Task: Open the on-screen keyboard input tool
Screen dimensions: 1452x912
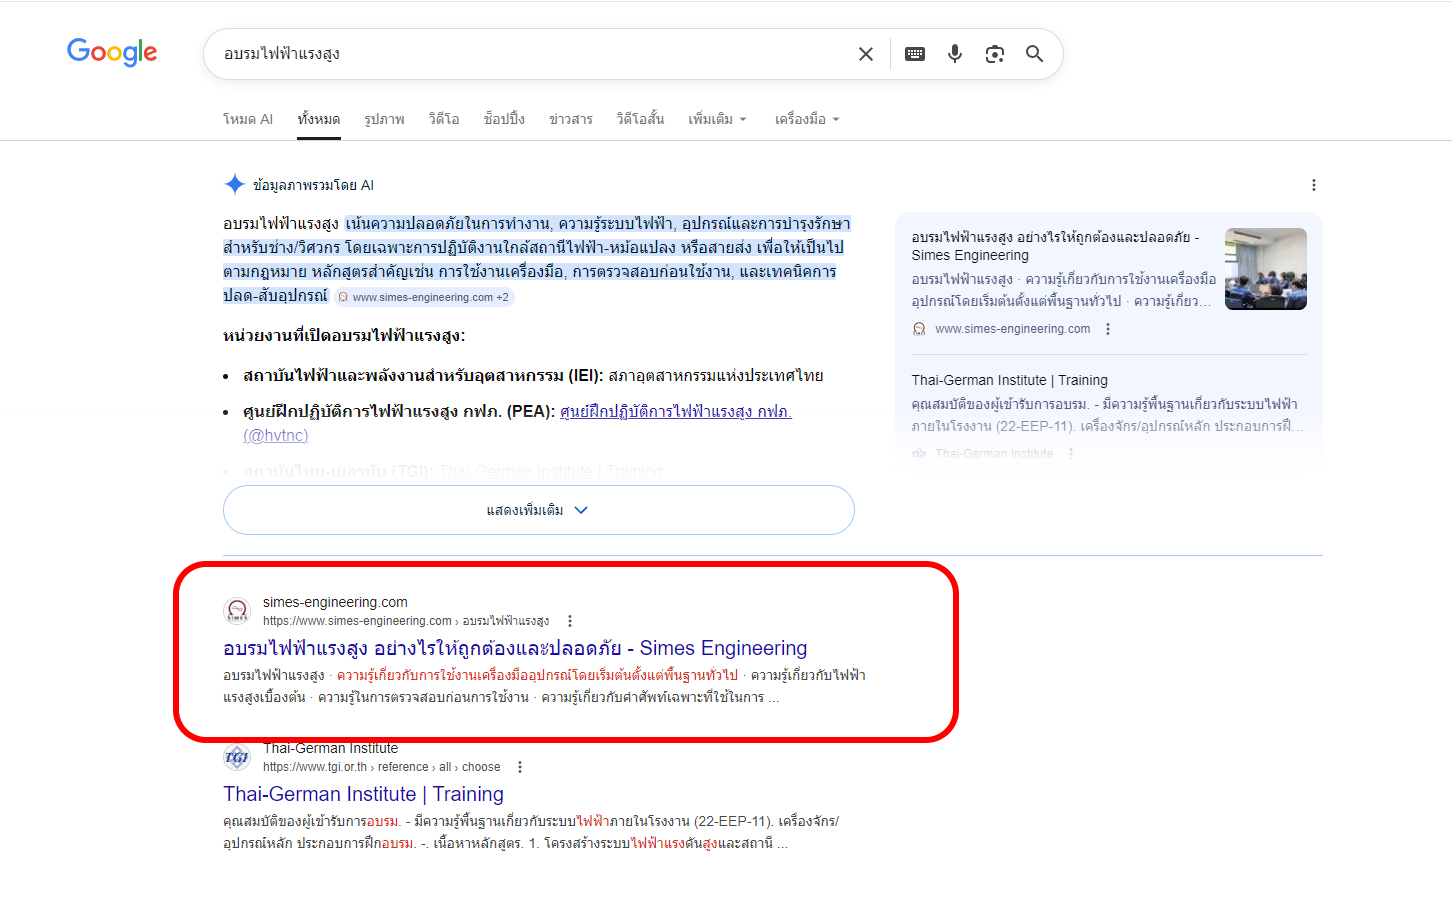Action: pos(915,54)
